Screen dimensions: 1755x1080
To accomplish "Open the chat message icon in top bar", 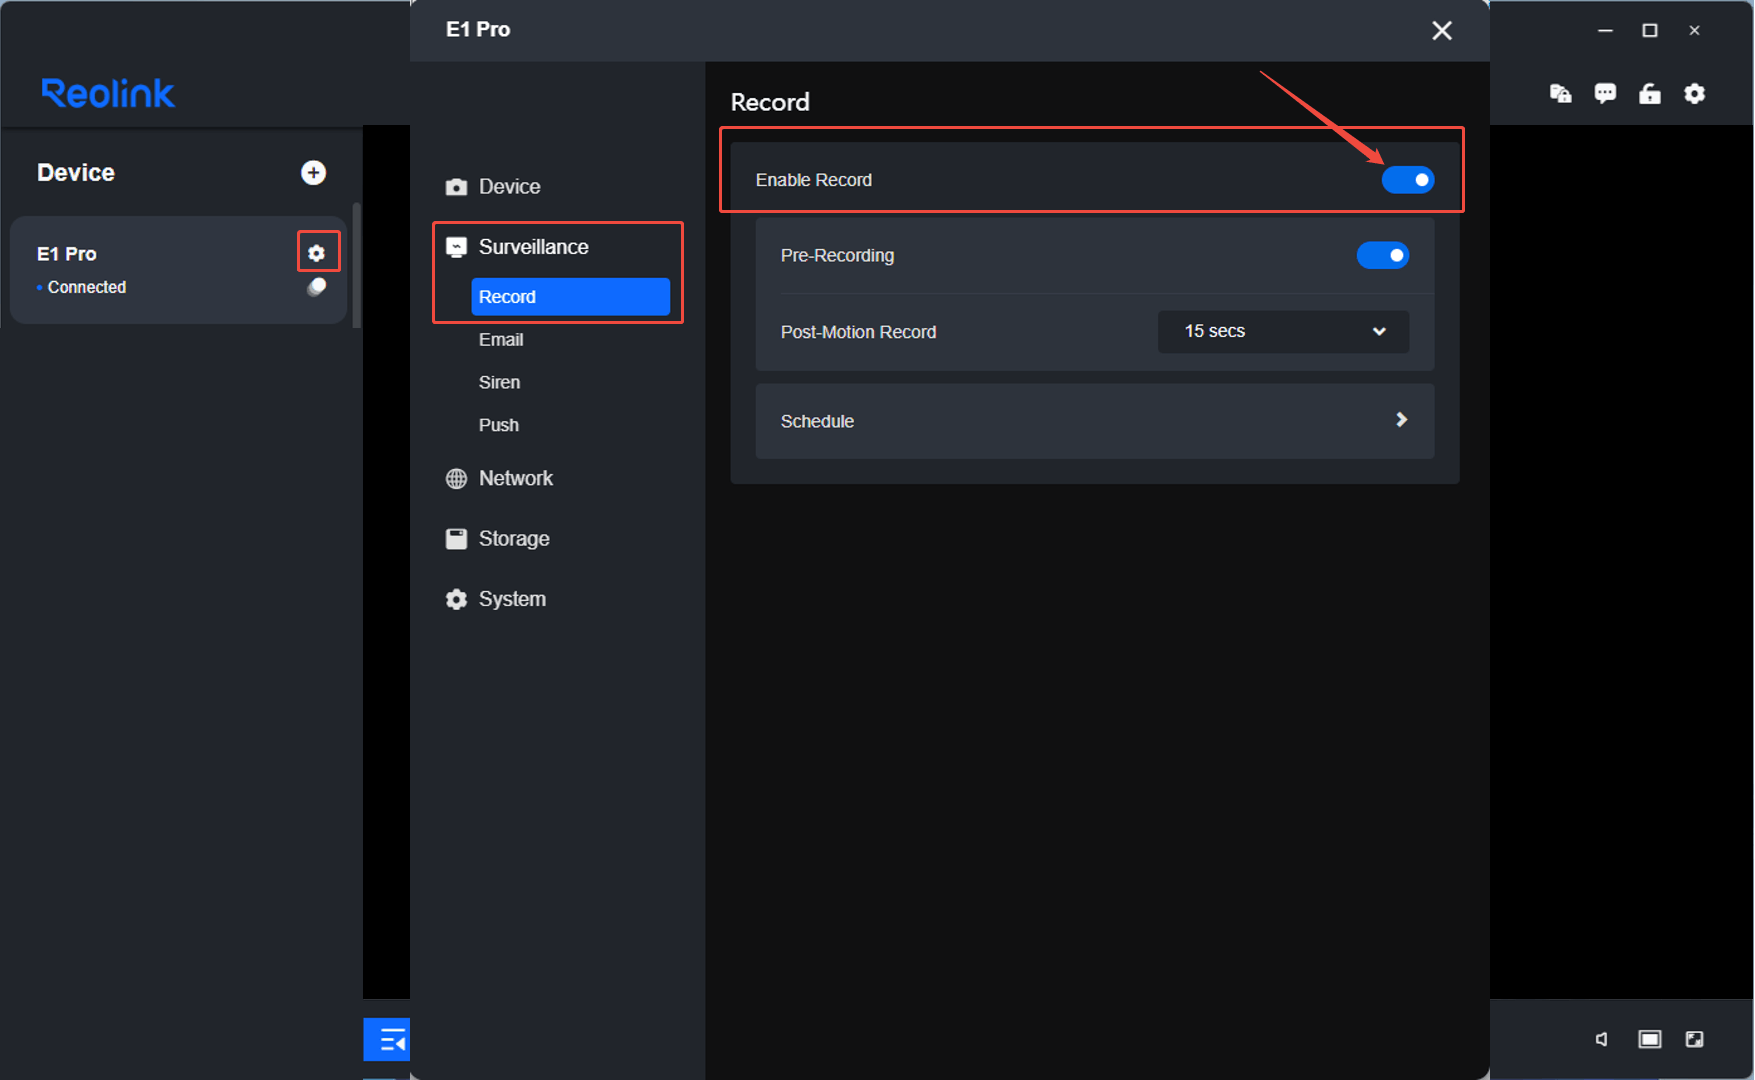I will tap(1605, 93).
